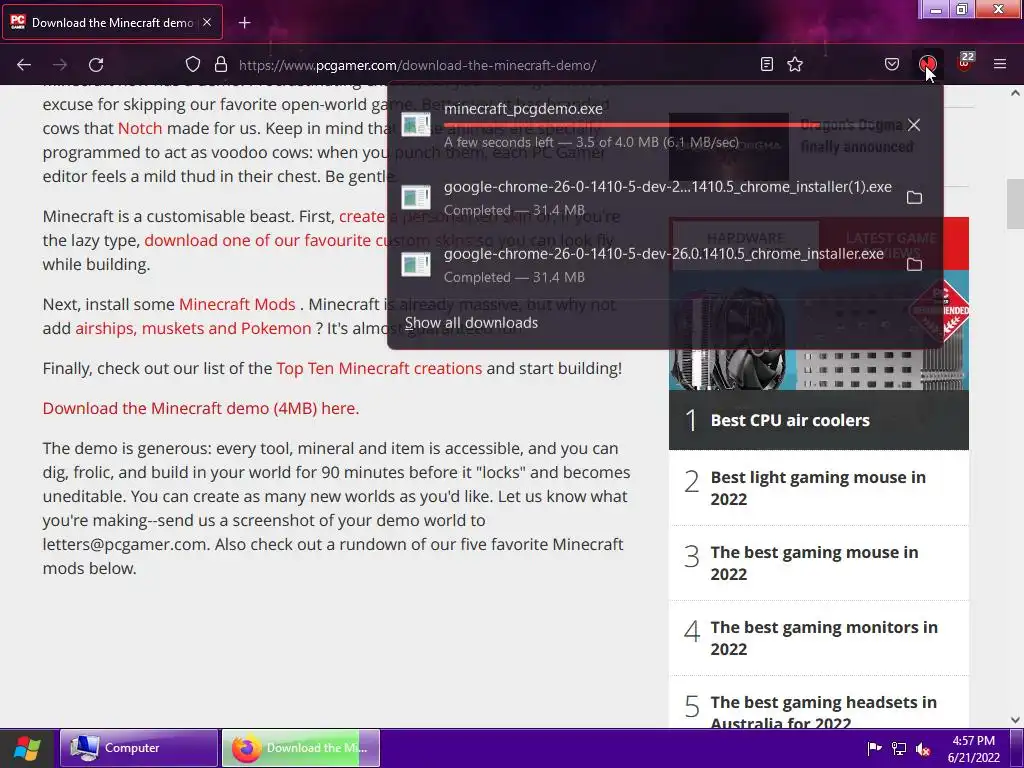
Task: Open the Windows Start button
Action: [27, 748]
